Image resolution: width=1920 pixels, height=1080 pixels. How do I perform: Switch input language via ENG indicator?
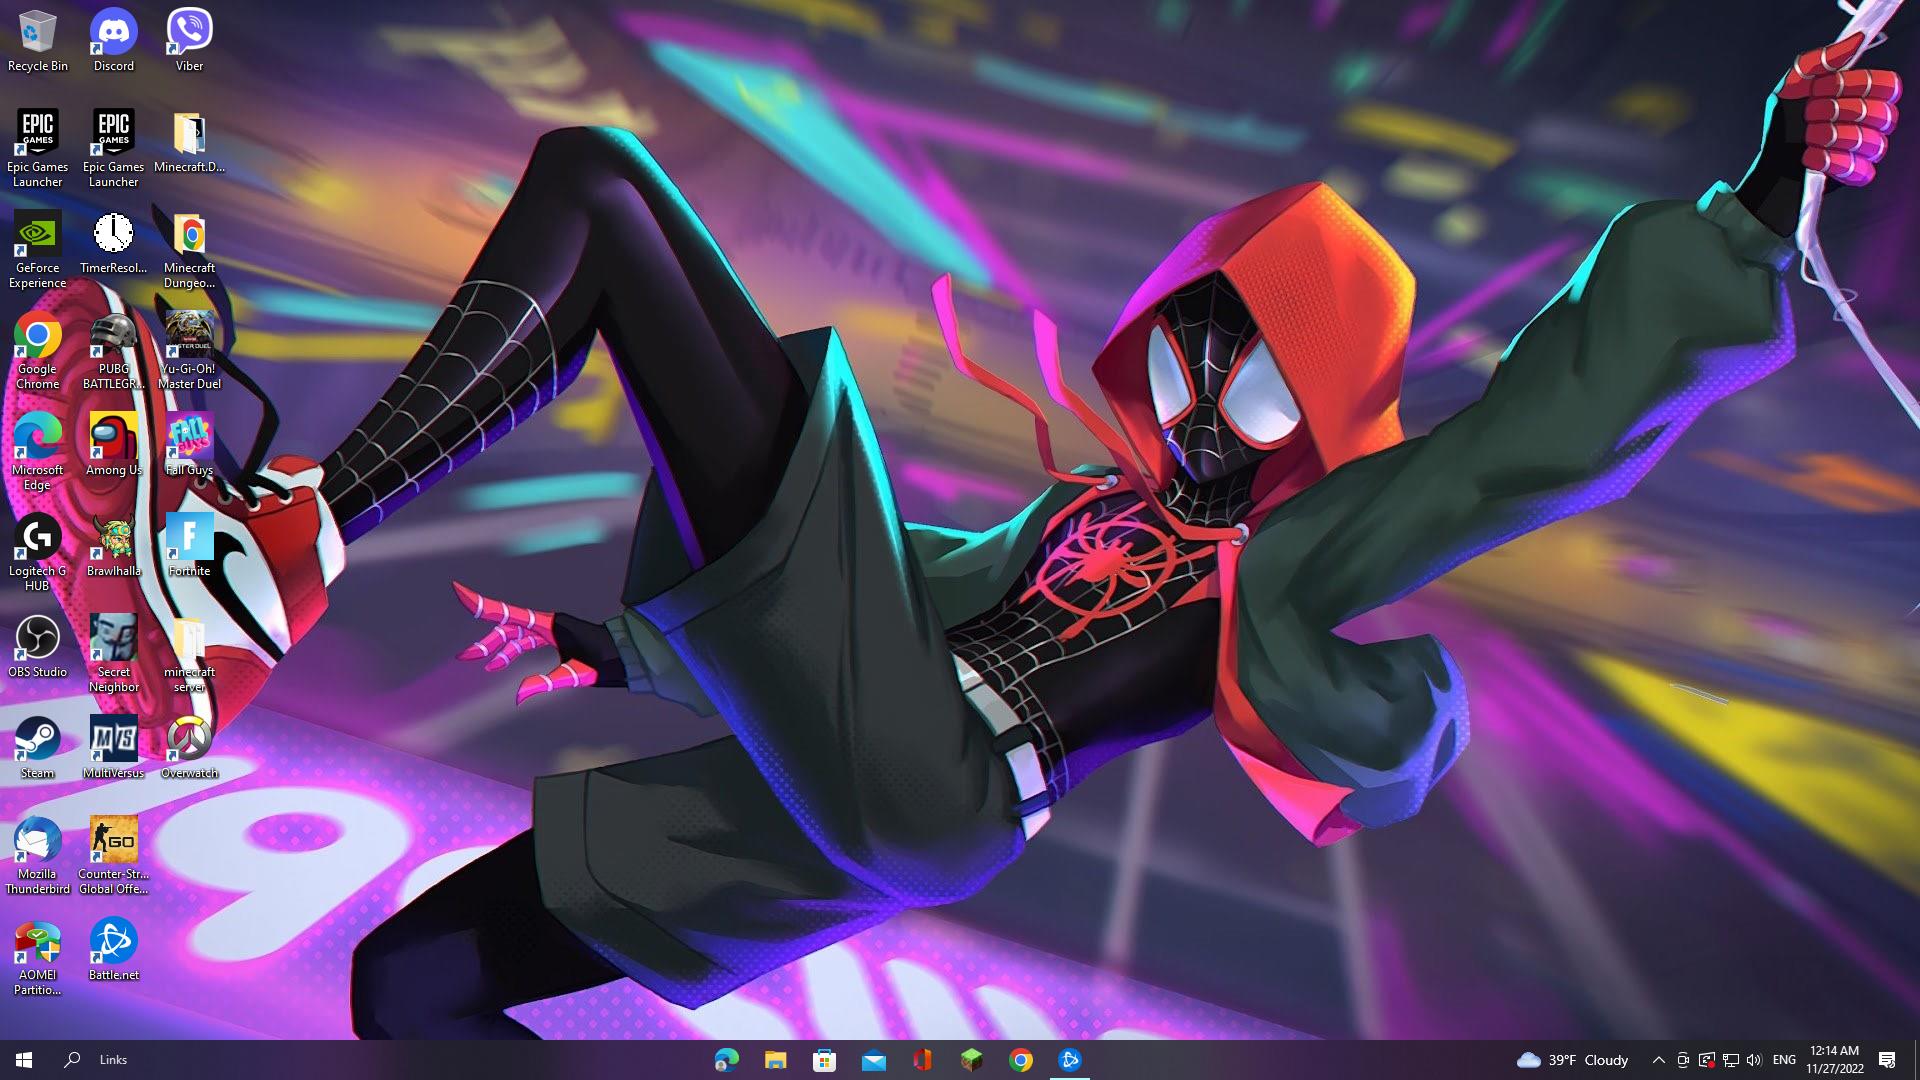[x=1784, y=1060]
